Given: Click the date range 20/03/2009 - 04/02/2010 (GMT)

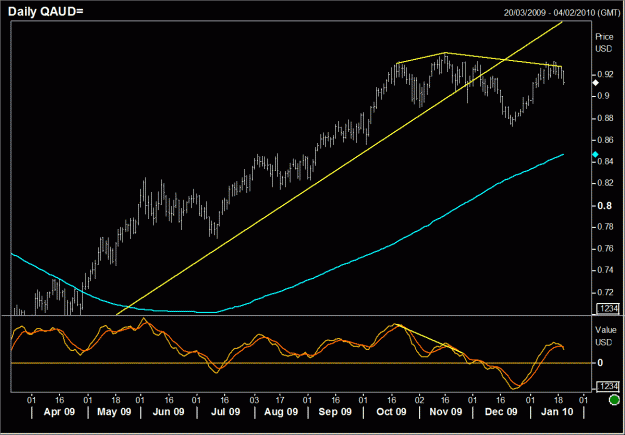Looking at the screenshot, I should 562,13.
